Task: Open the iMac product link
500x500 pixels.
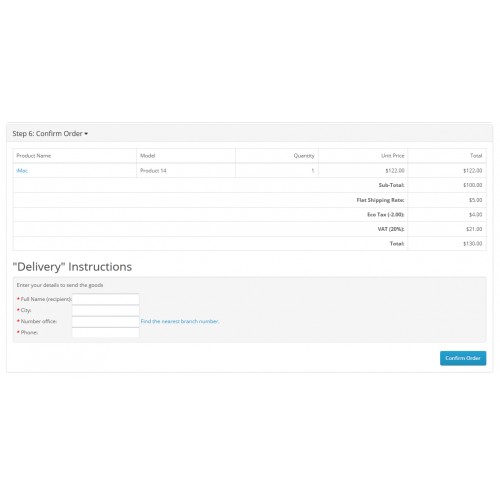Action: tap(22, 171)
